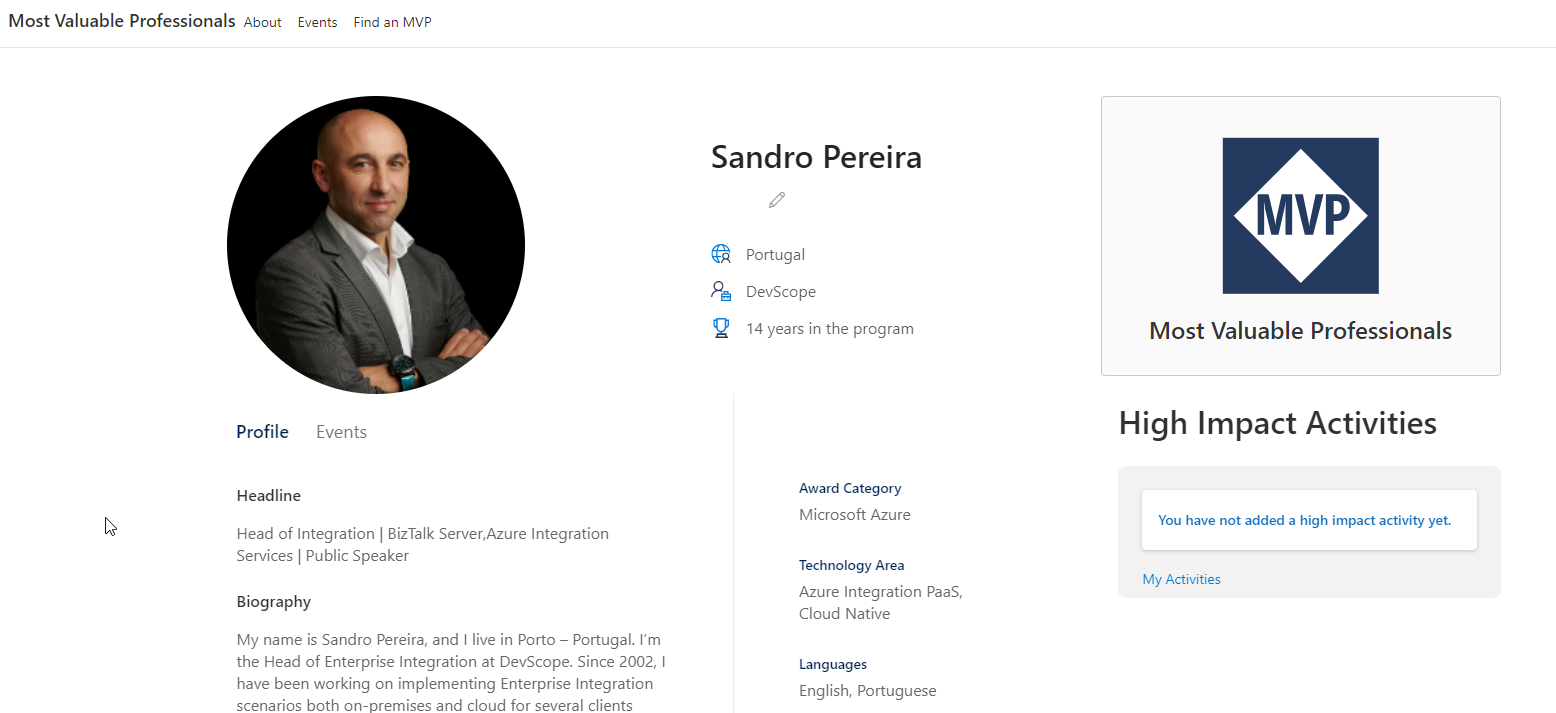This screenshot has height=713, width=1556.
Task: Open the circular profile photo
Action: (x=376, y=245)
